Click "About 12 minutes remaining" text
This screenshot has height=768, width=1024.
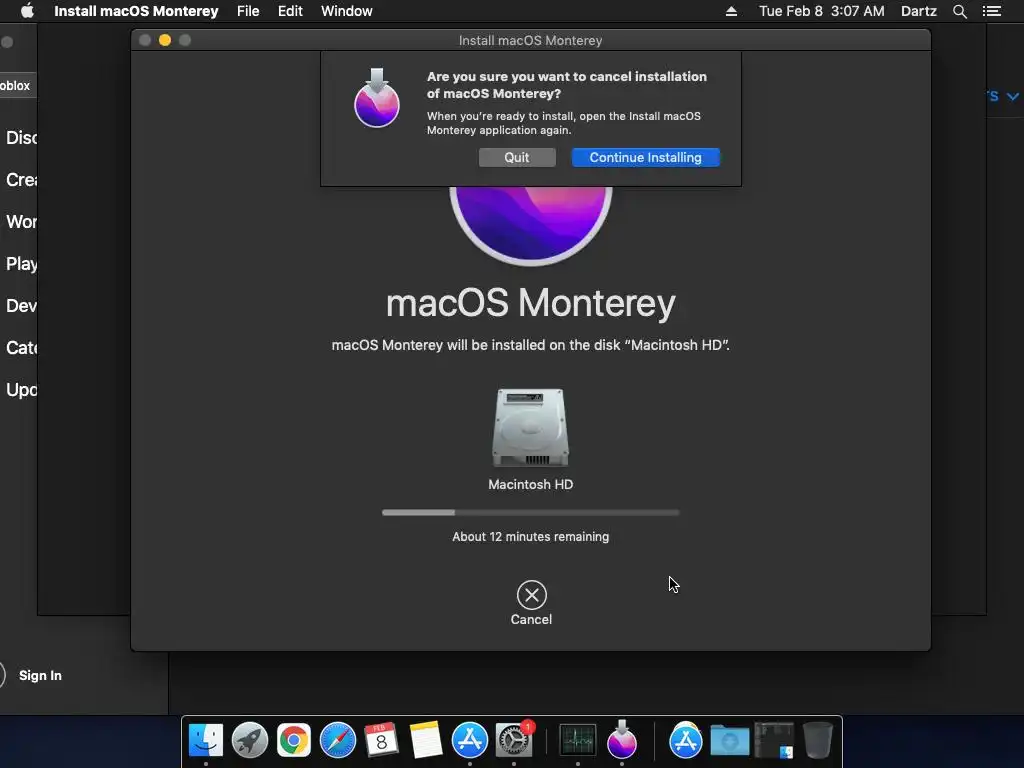530,536
